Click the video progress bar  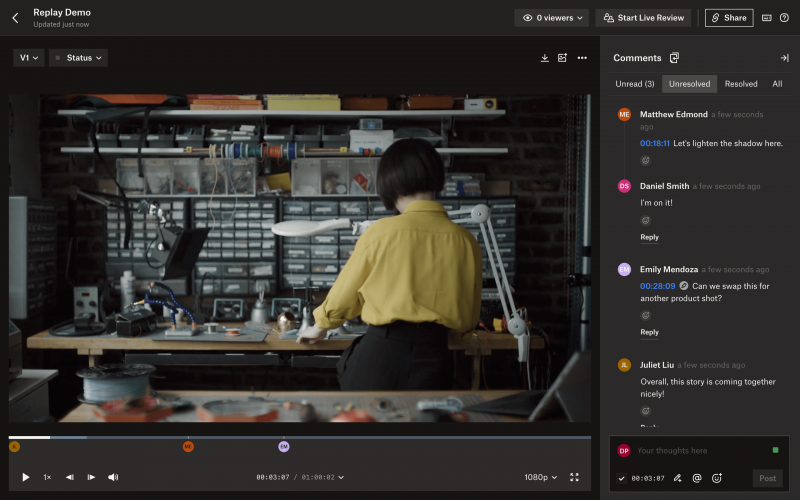[x=299, y=437]
